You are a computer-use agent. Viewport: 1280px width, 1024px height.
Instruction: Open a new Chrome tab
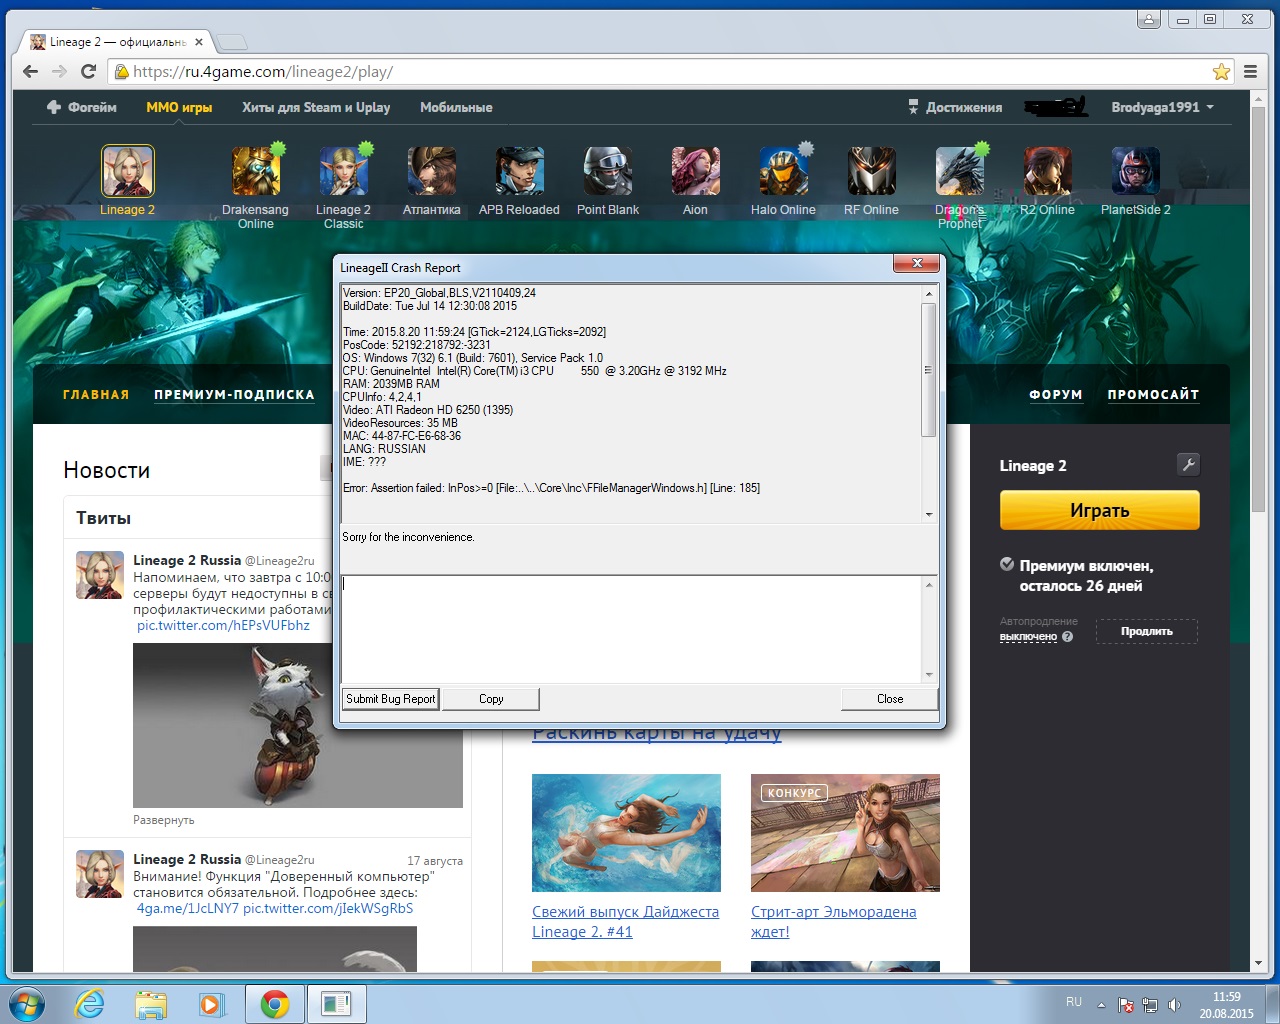[x=231, y=42]
